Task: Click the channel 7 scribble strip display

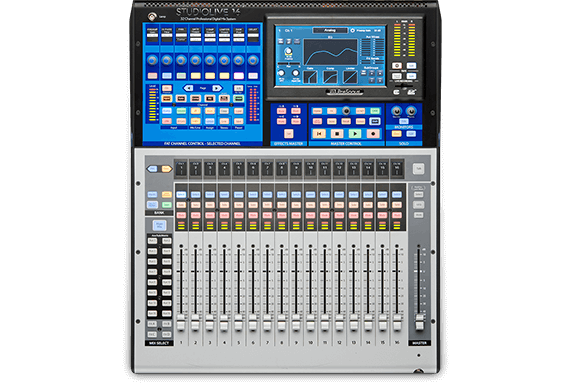Action: click(x=267, y=168)
